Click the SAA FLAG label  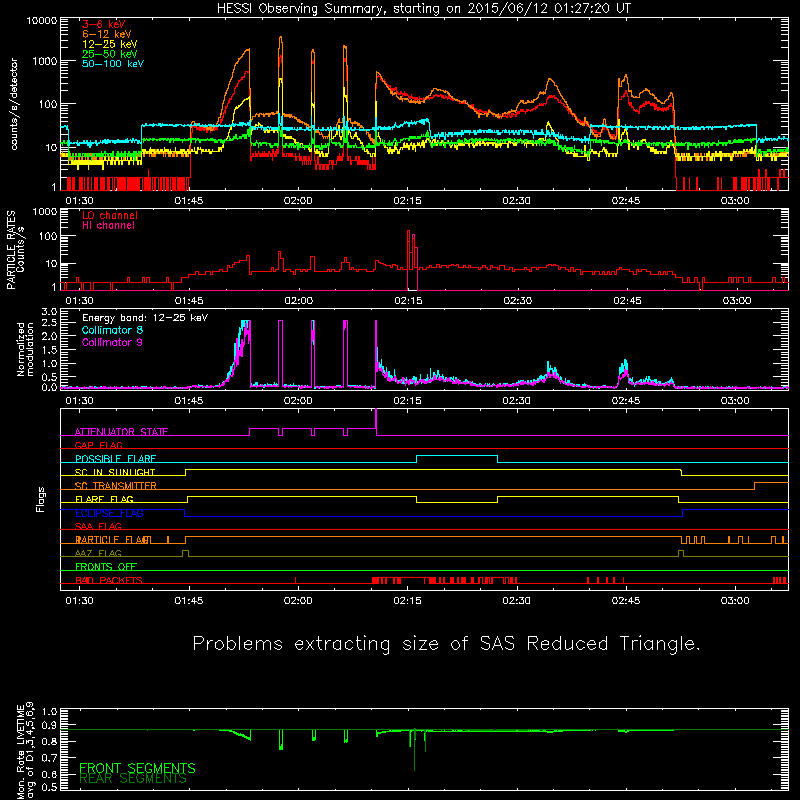(x=98, y=526)
